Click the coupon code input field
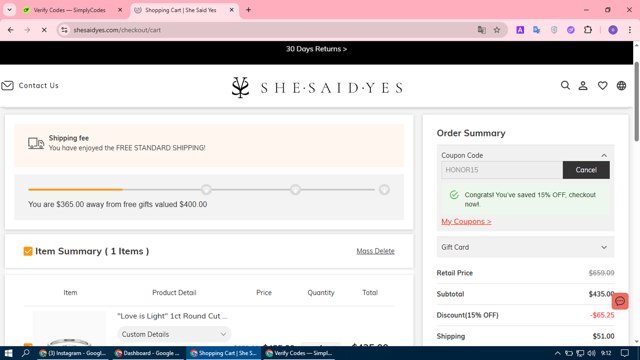640x360 pixels. 502,170
